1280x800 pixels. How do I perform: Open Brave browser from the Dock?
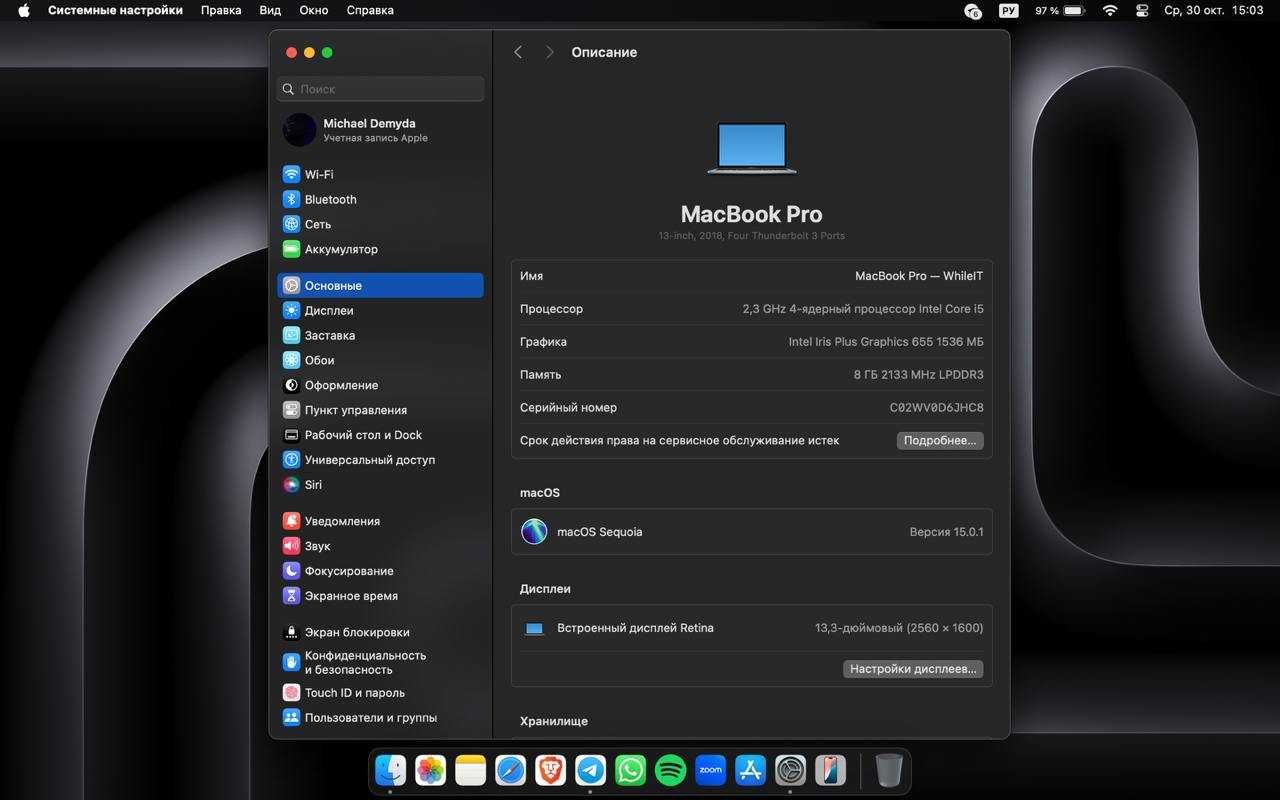[551, 770]
